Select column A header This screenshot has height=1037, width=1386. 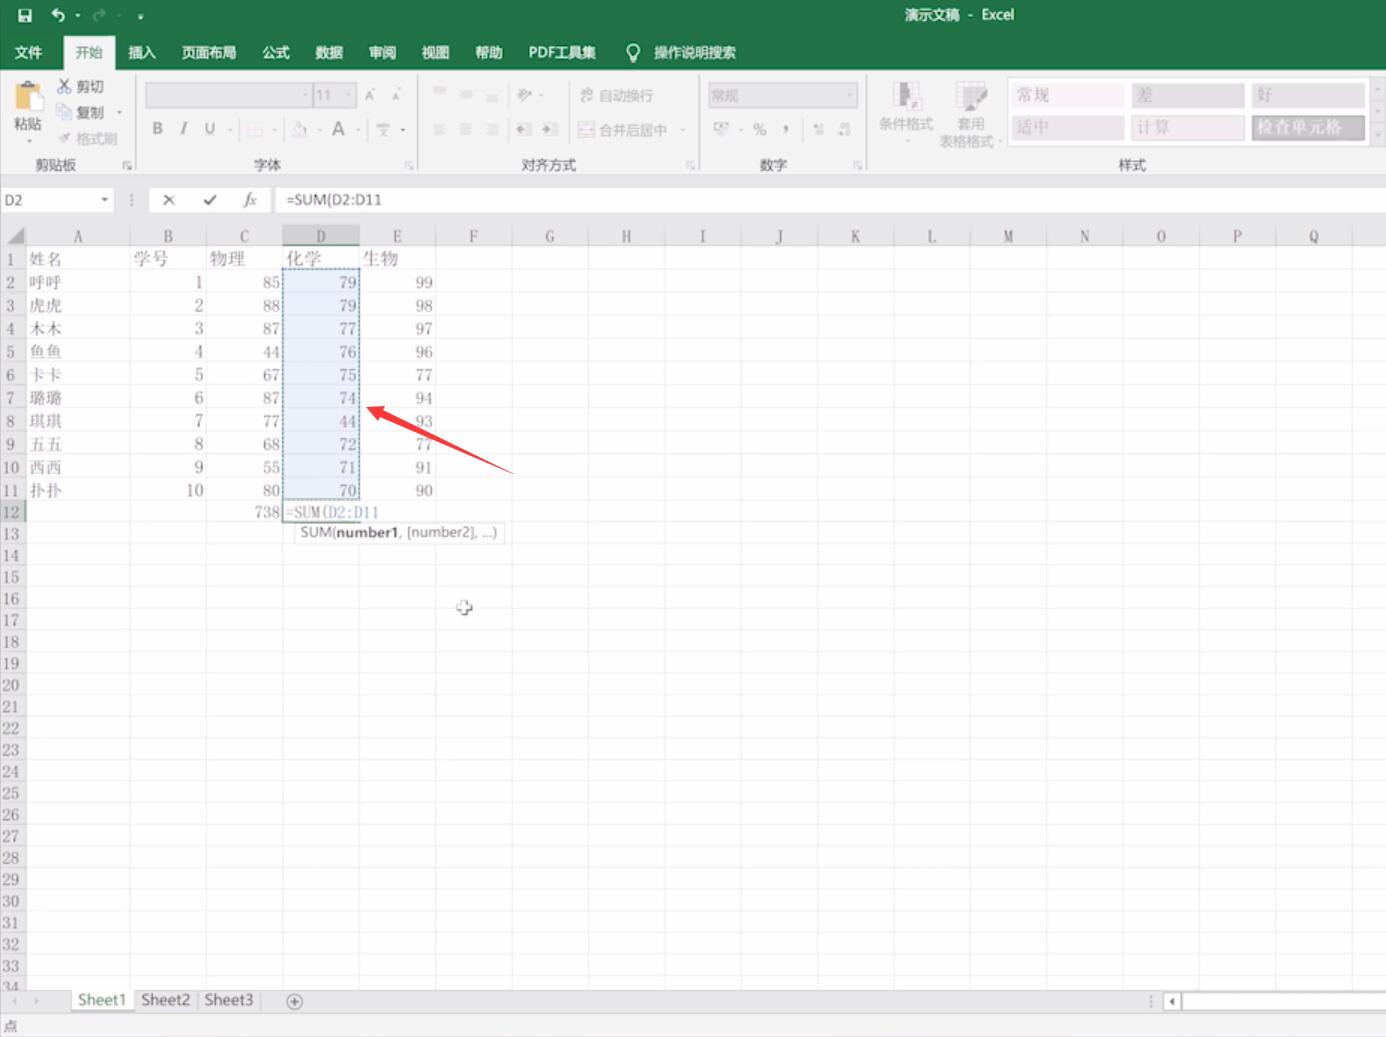[78, 236]
